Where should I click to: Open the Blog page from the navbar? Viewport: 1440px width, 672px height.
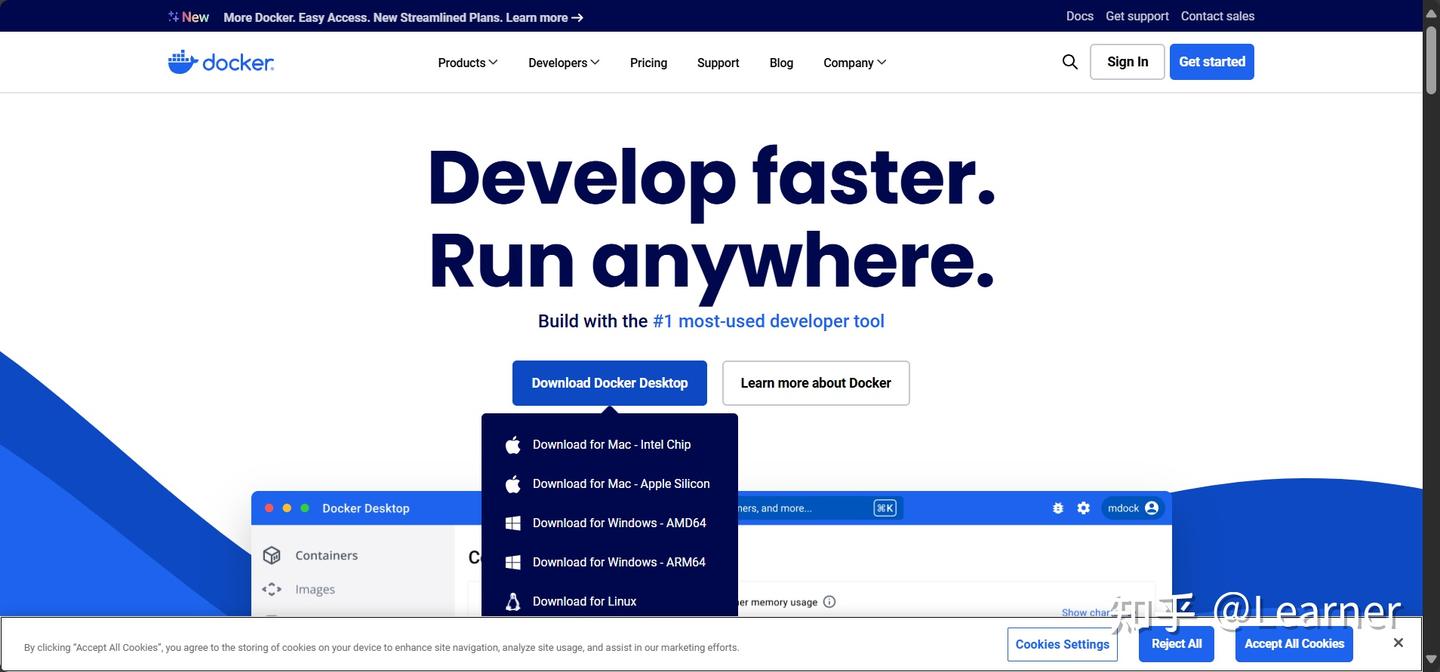pyautogui.click(x=781, y=62)
